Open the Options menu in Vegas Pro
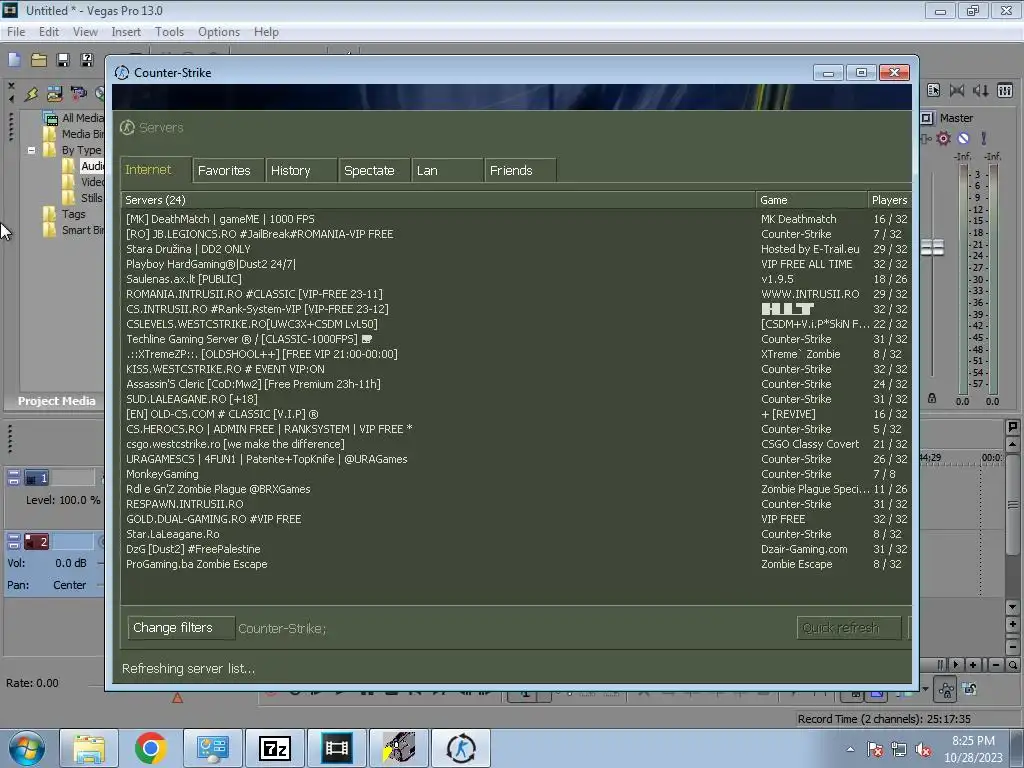This screenshot has width=1024, height=768. click(219, 32)
